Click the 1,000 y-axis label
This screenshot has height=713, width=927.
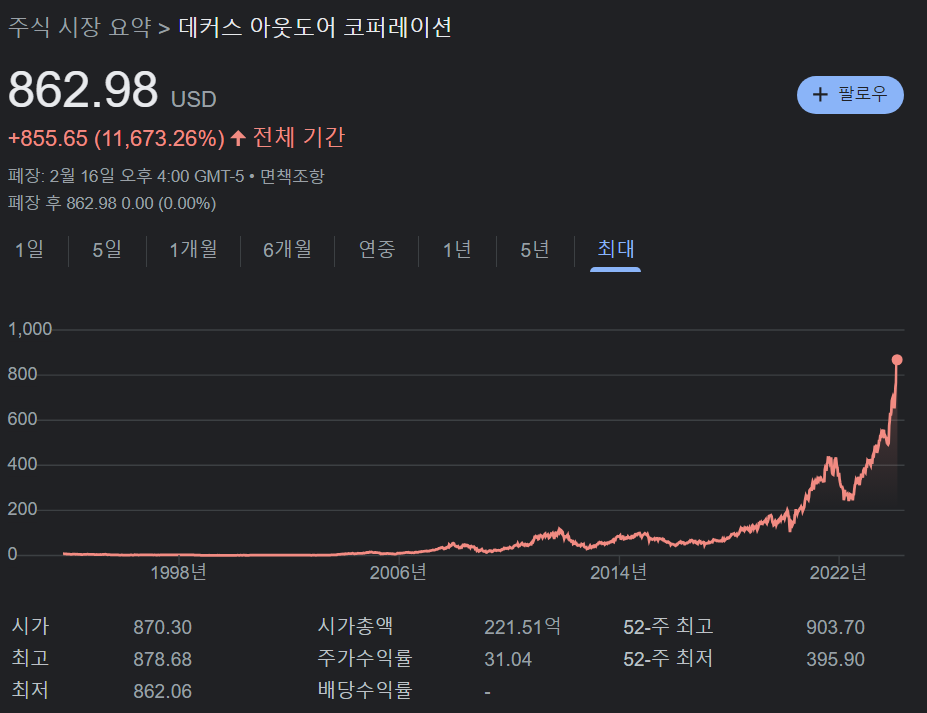(30, 329)
